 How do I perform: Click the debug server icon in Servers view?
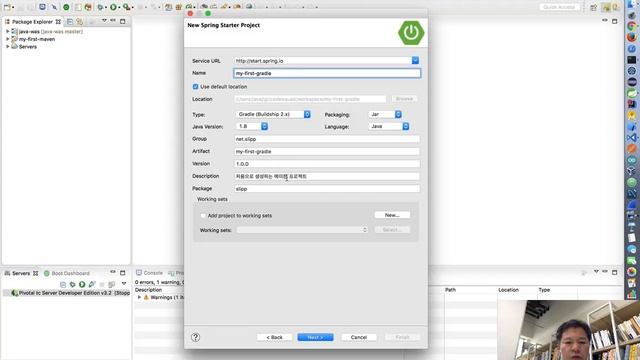(72, 284)
